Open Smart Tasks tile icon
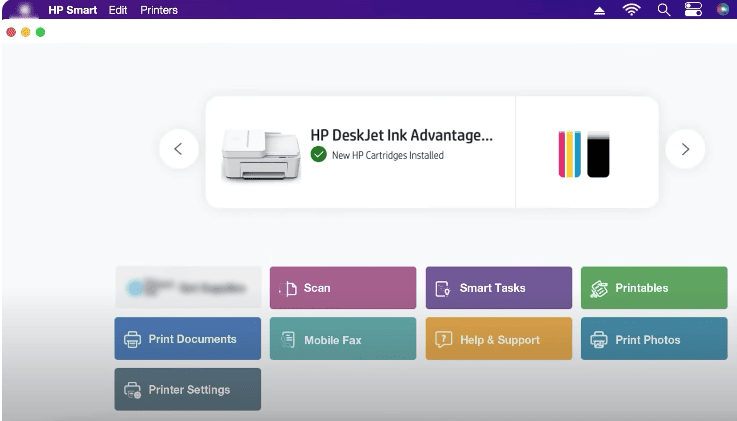 (443, 288)
